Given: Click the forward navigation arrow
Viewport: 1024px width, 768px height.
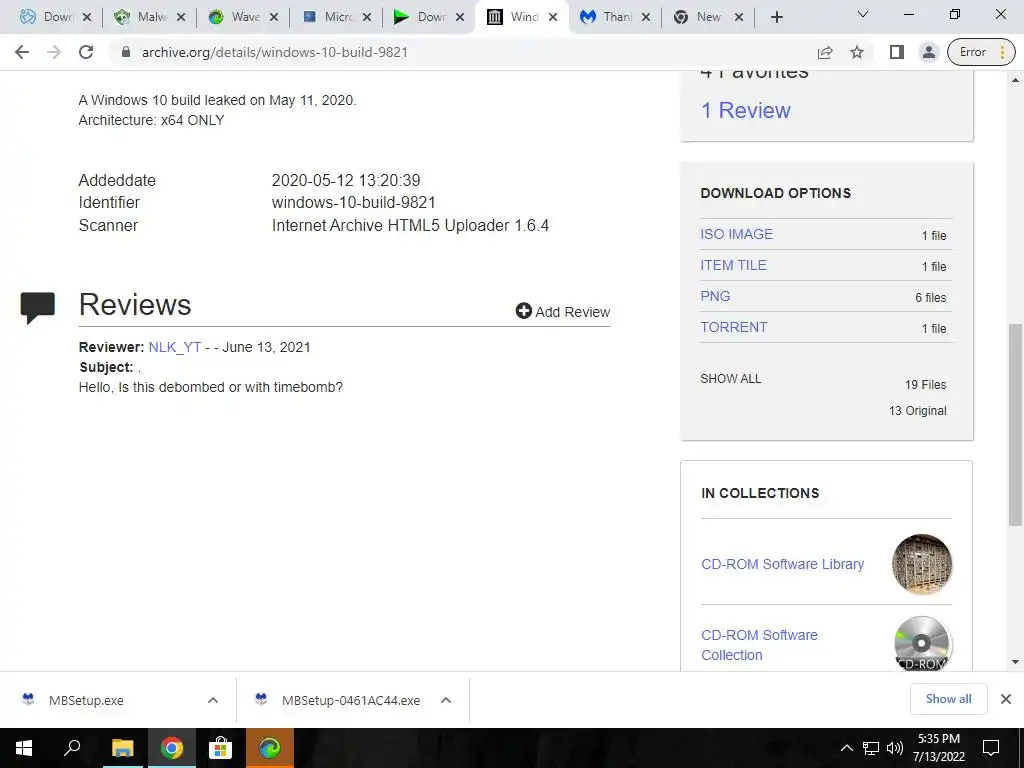Looking at the screenshot, I should pyautogui.click(x=54, y=52).
